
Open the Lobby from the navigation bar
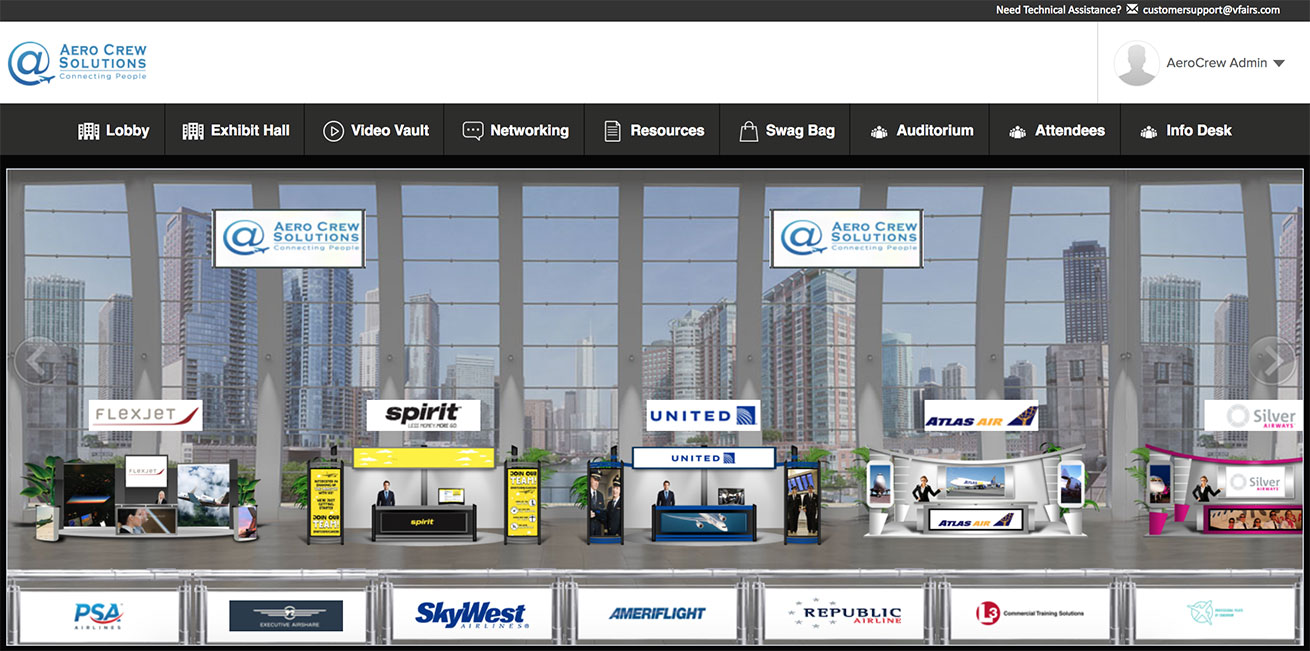(113, 130)
